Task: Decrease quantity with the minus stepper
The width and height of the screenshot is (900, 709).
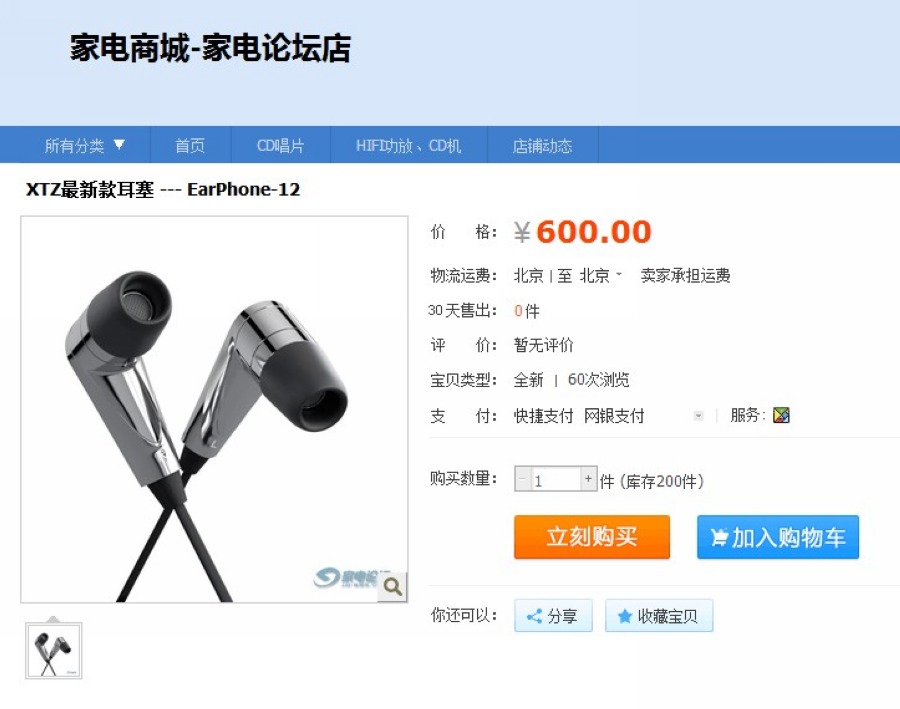Action: click(522, 479)
